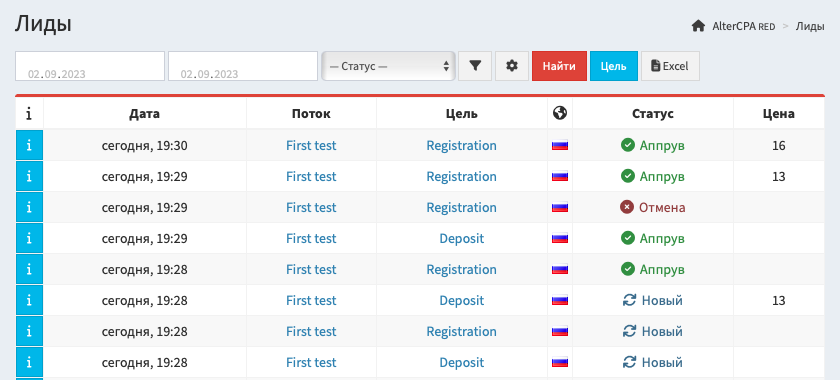Click info icon in header row

click(29, 114)
